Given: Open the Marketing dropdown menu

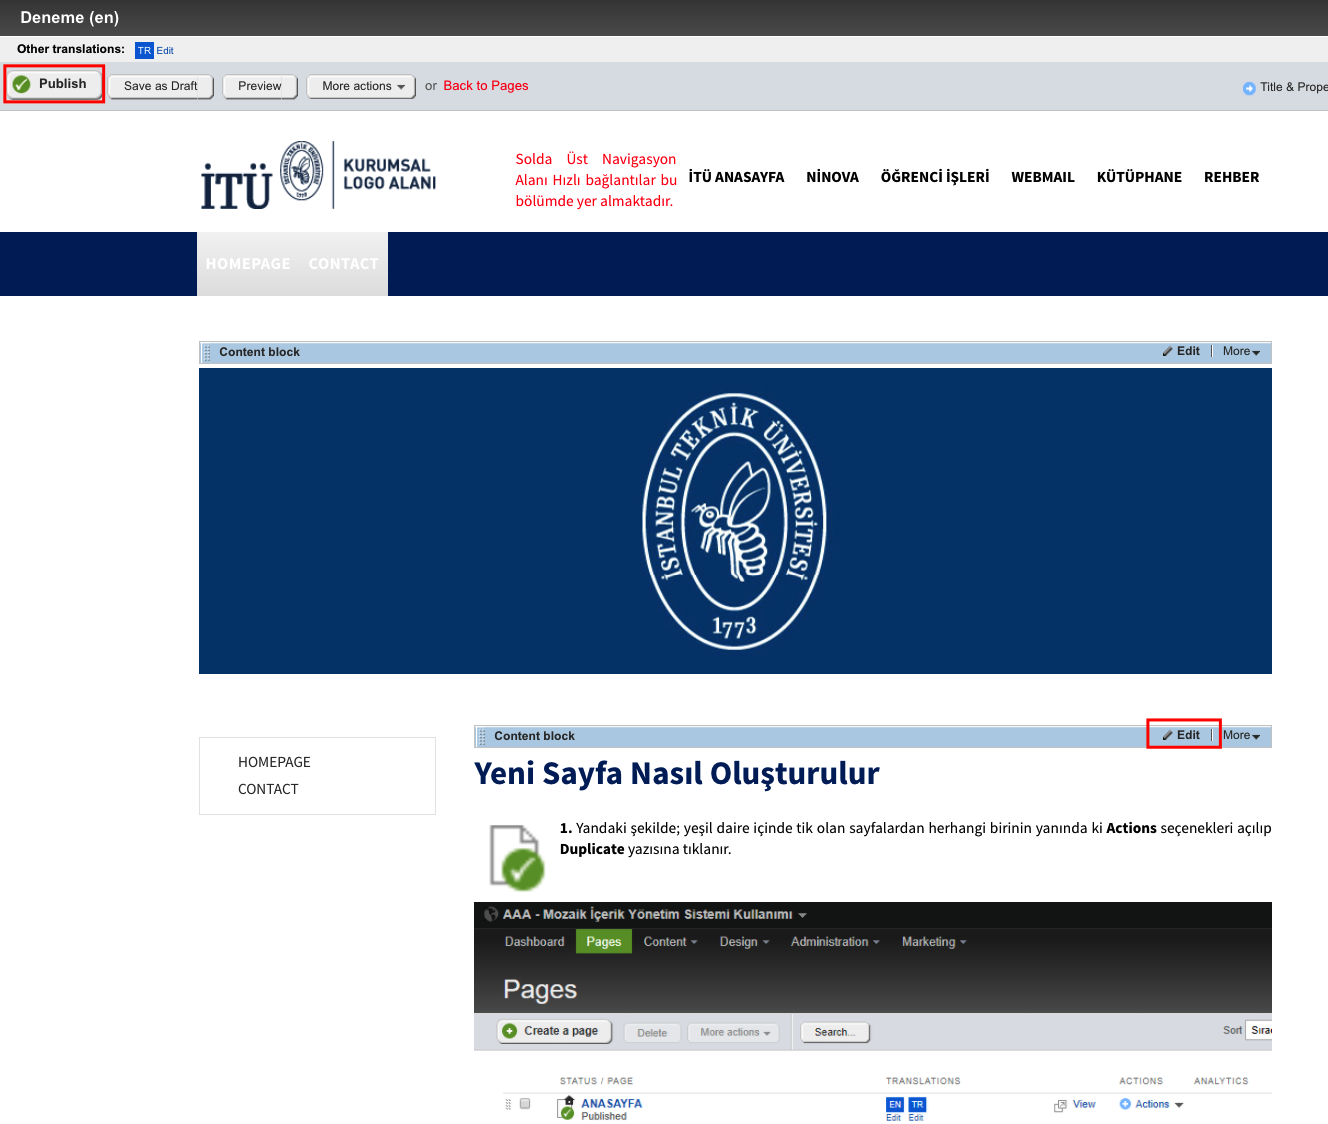Looking at the screenshot, I should tap(934, 942).
